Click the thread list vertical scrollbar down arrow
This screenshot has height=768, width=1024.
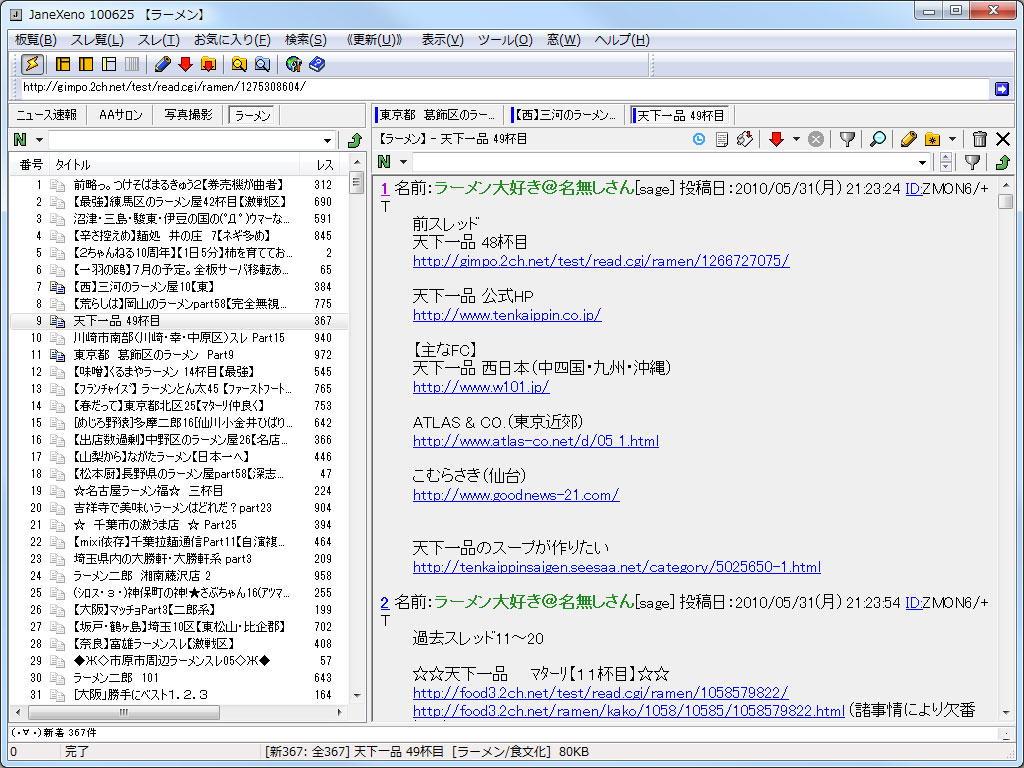tap(357, 696)
